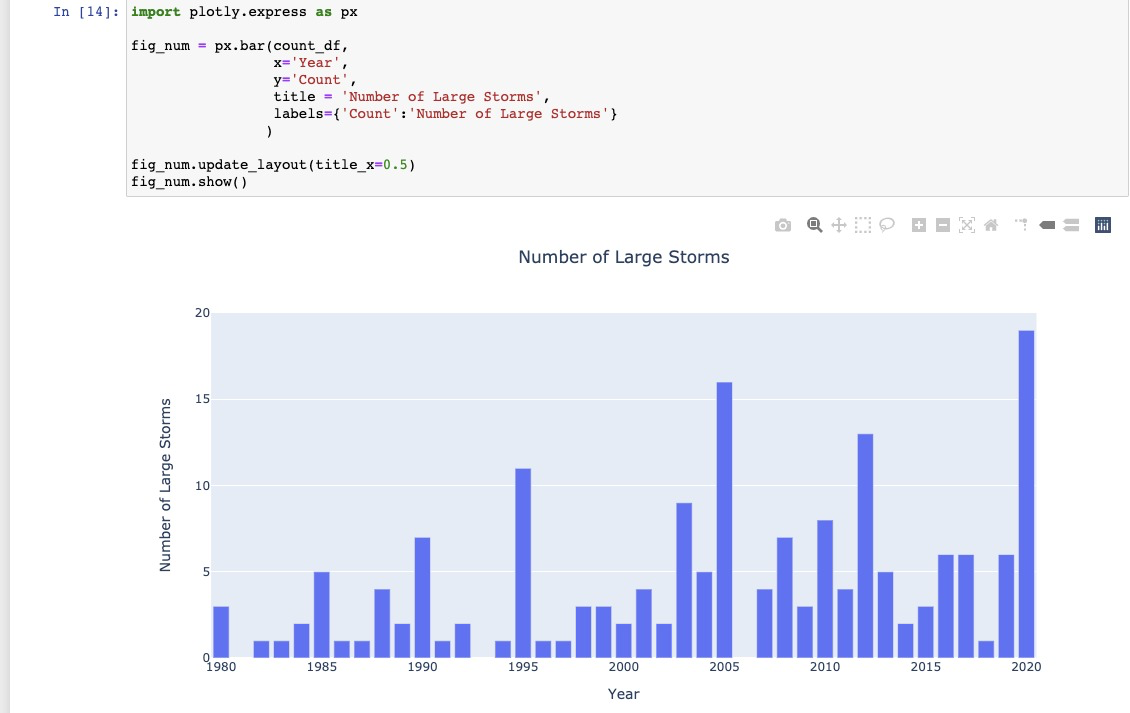Screen dimensions: 1130x713
Task: Click the x-axis tick label 2015
Action: 925,667
